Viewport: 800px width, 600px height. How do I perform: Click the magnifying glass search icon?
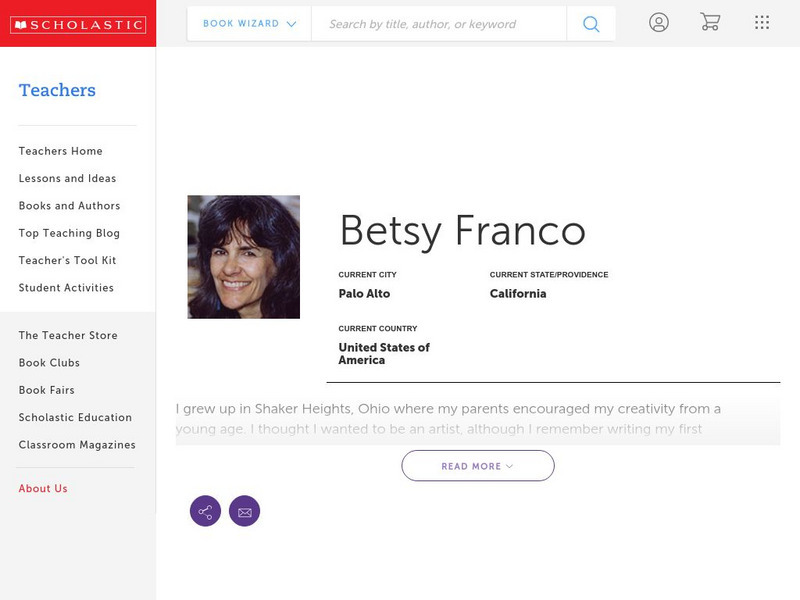(x=591, y=24)
